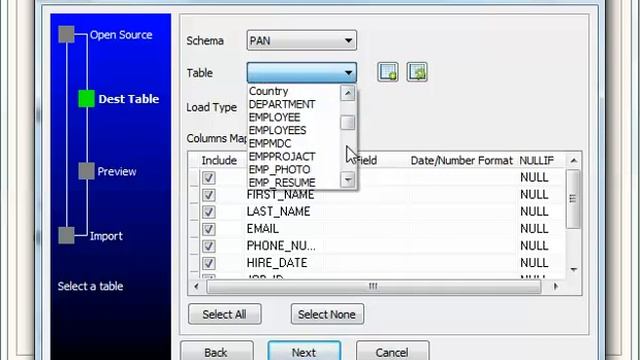
Task: Pick EMPMDC from the table list
Action: [x=270, y=143]
